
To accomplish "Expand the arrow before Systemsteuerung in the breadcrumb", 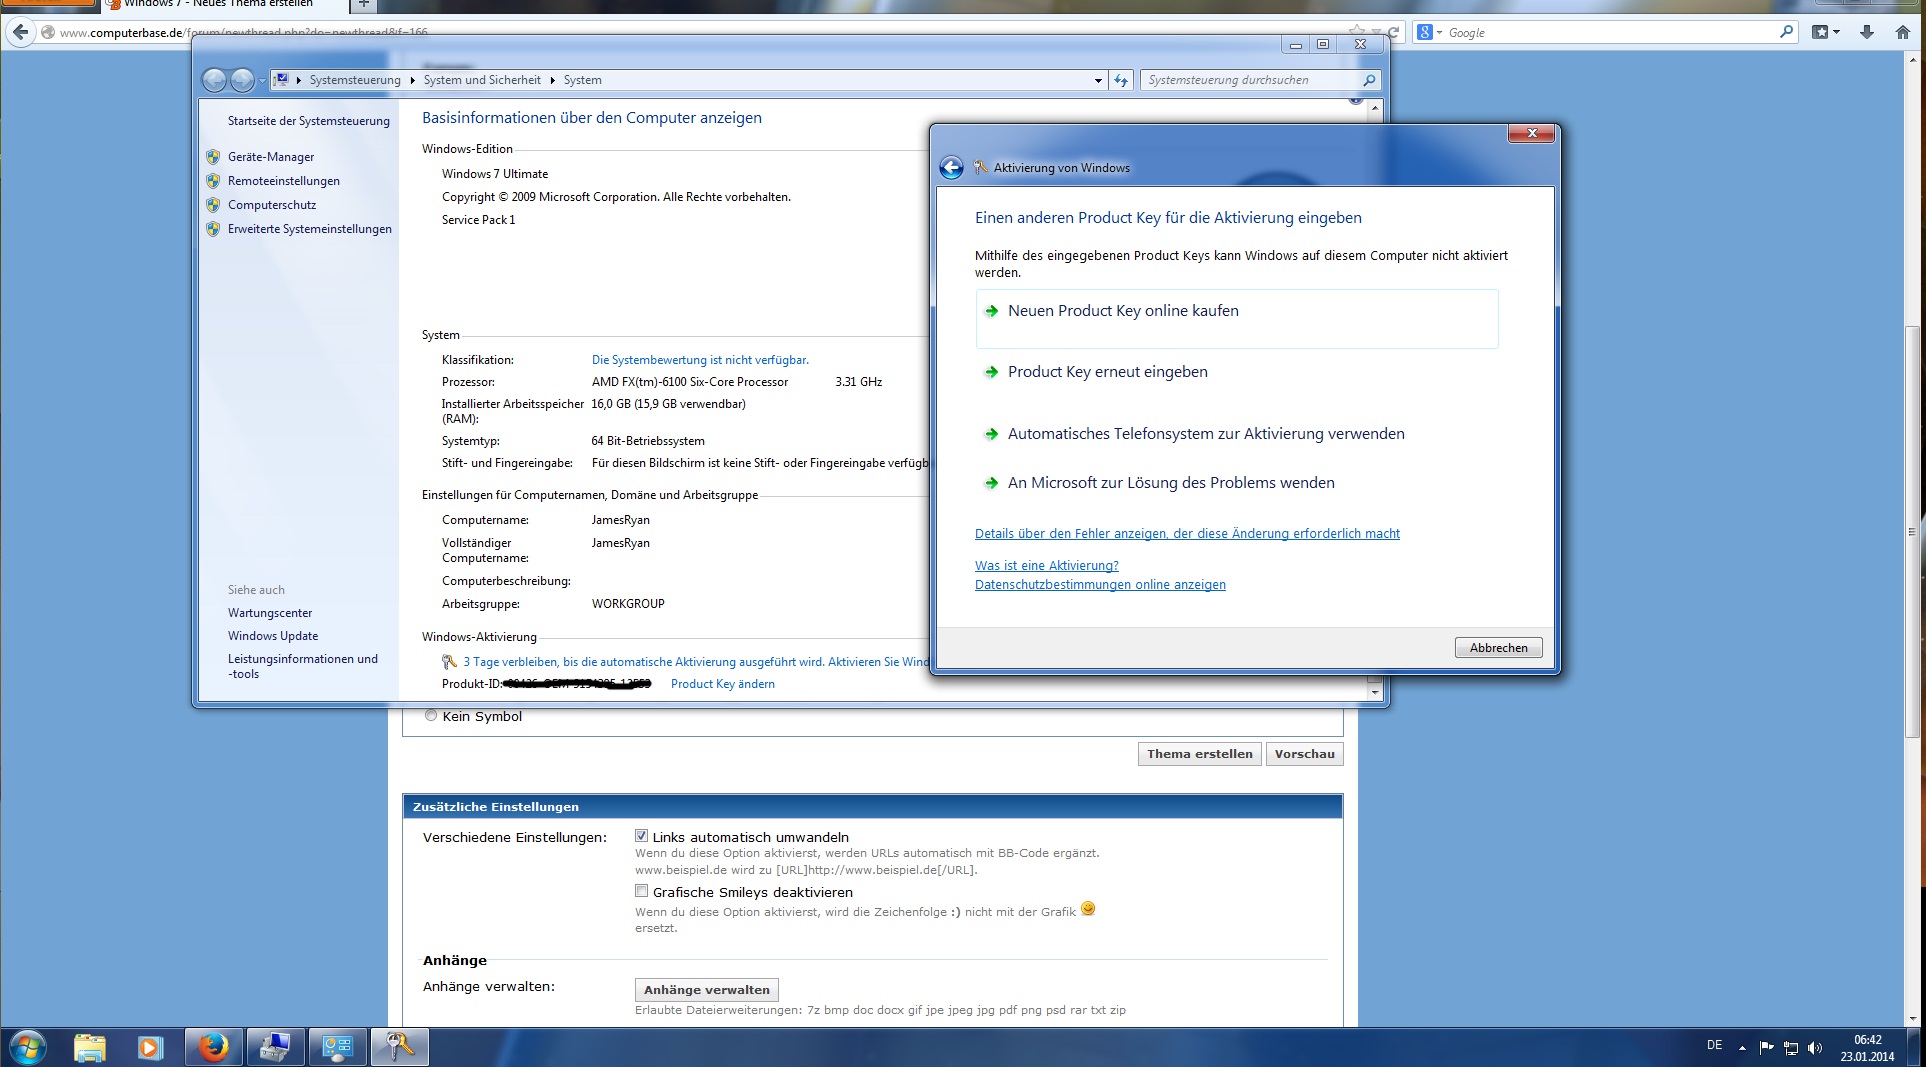I will [298, 80].
